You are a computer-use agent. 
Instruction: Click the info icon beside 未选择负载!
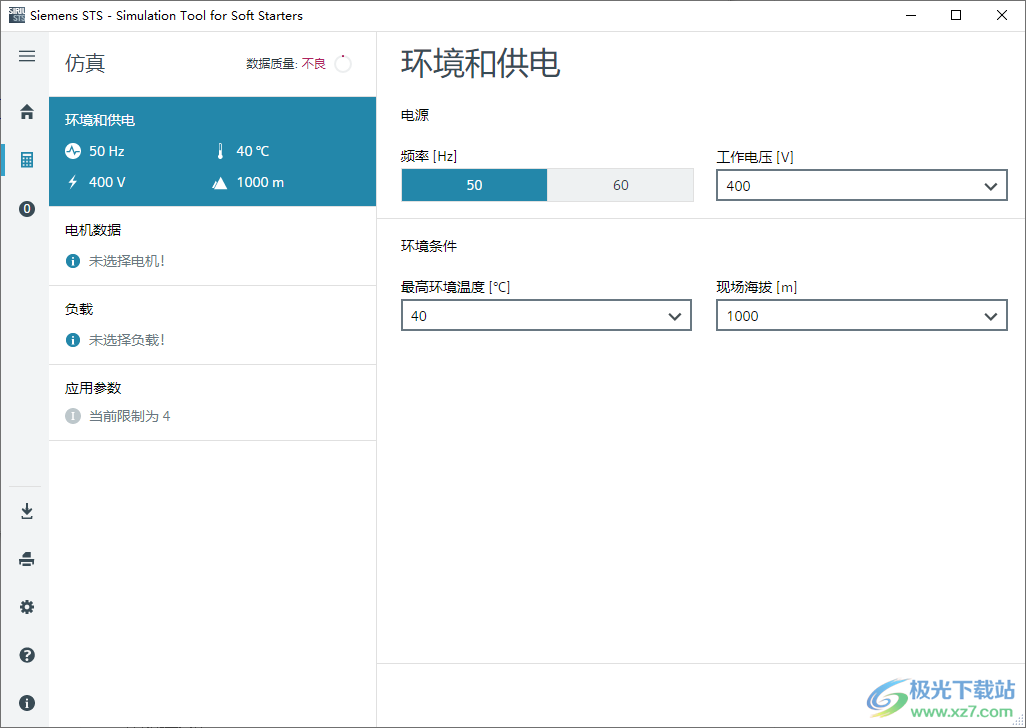(x=73, y=340)
